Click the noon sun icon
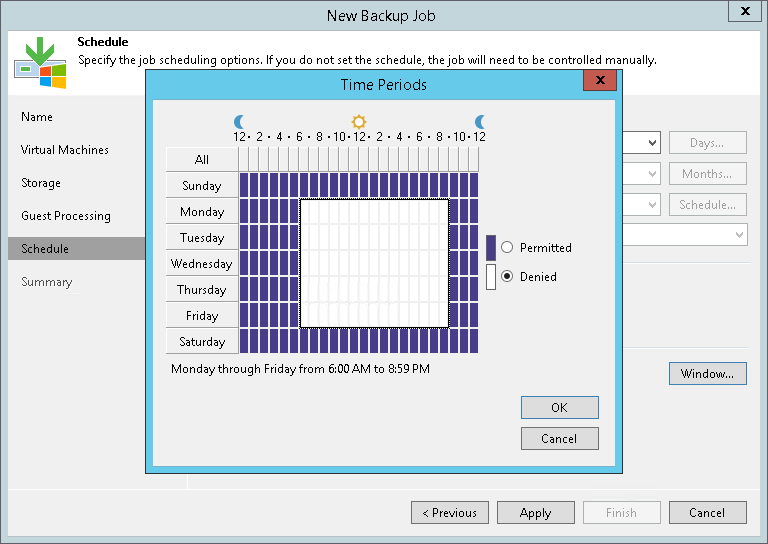Screen dimensions: 768x544 pos(359,121)
